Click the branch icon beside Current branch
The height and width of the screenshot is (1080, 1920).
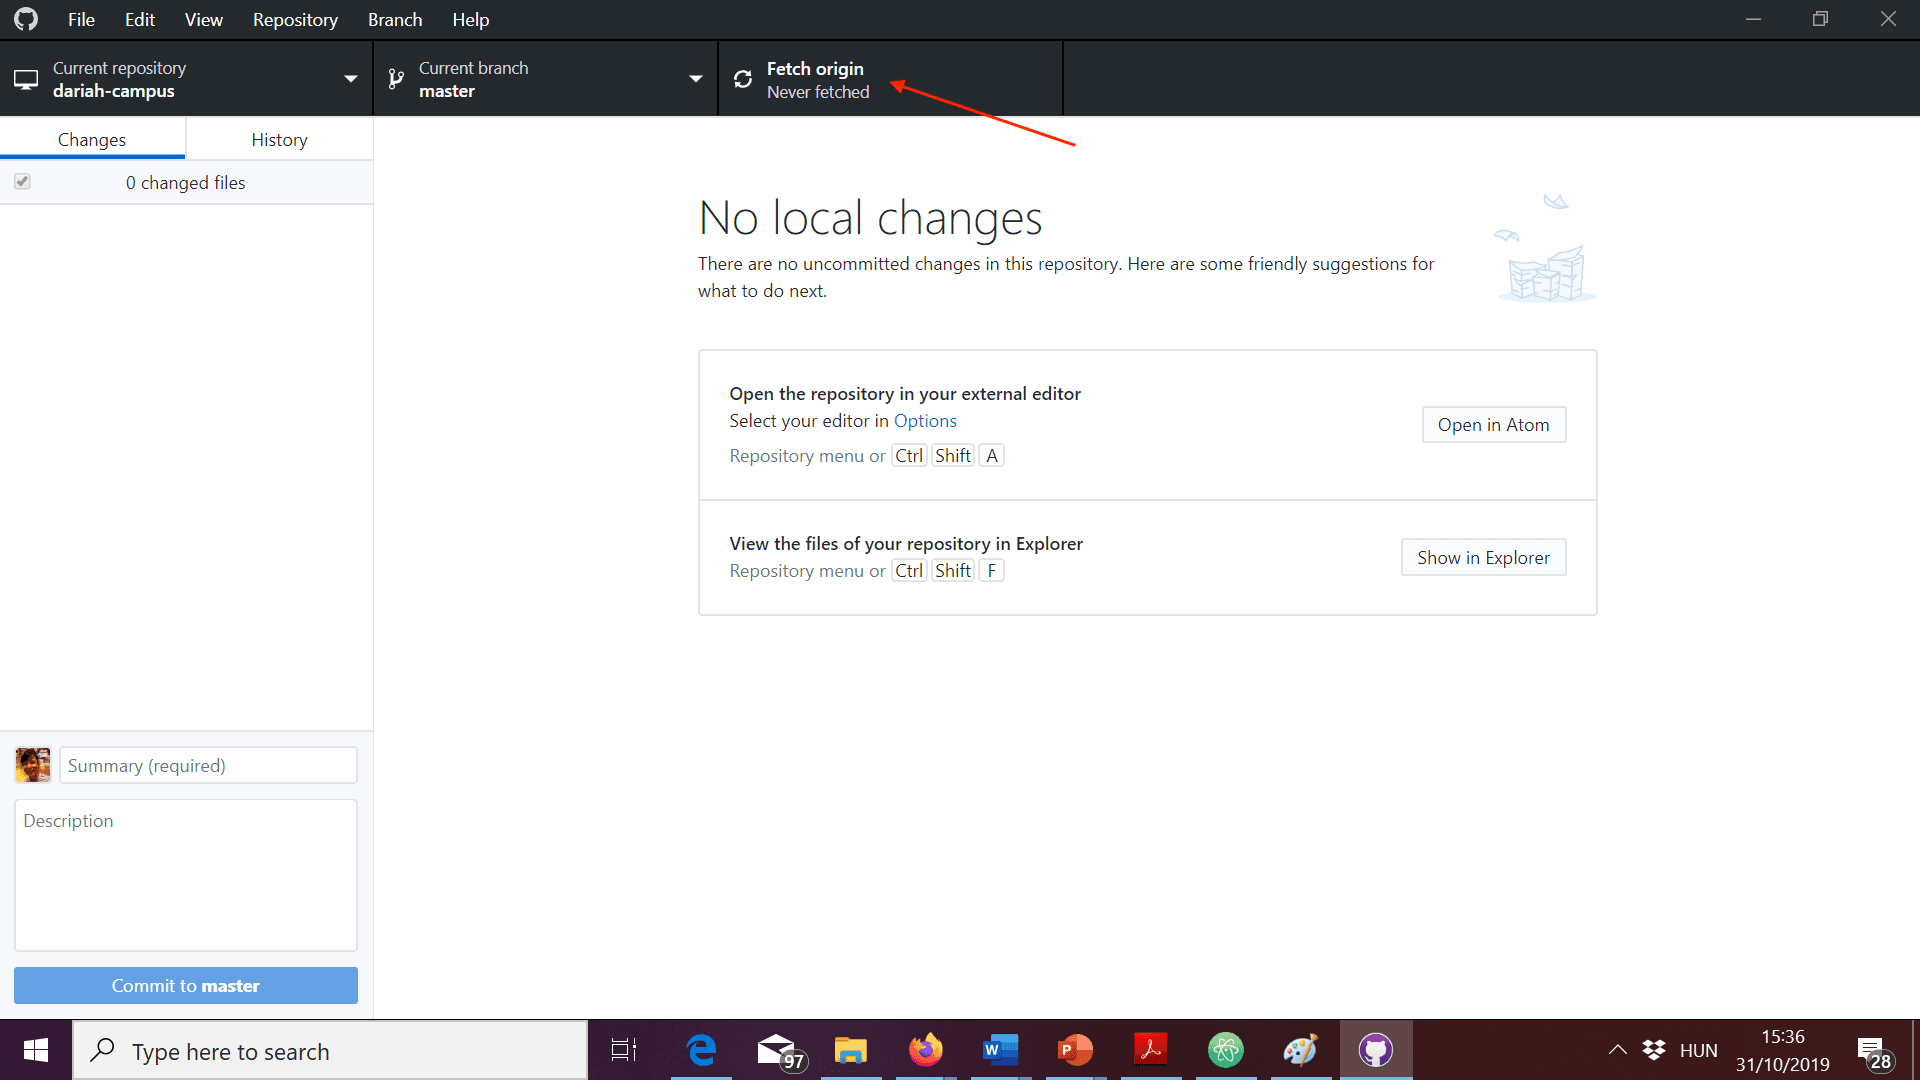coord(396,79)
